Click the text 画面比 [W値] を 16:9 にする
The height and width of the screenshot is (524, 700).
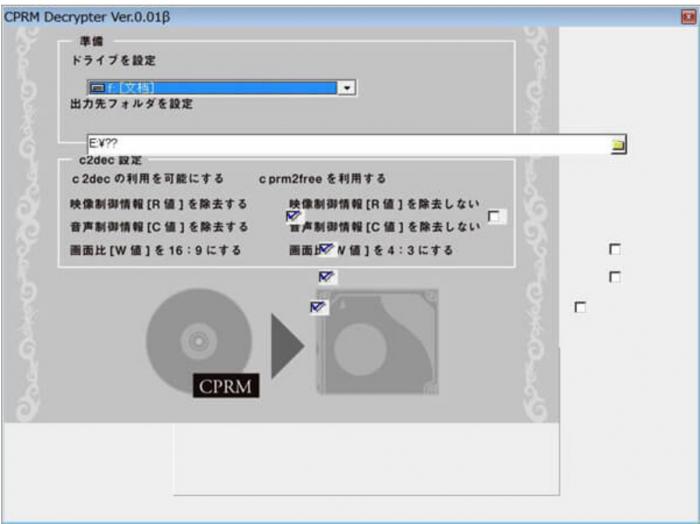(x=155, y=250)
